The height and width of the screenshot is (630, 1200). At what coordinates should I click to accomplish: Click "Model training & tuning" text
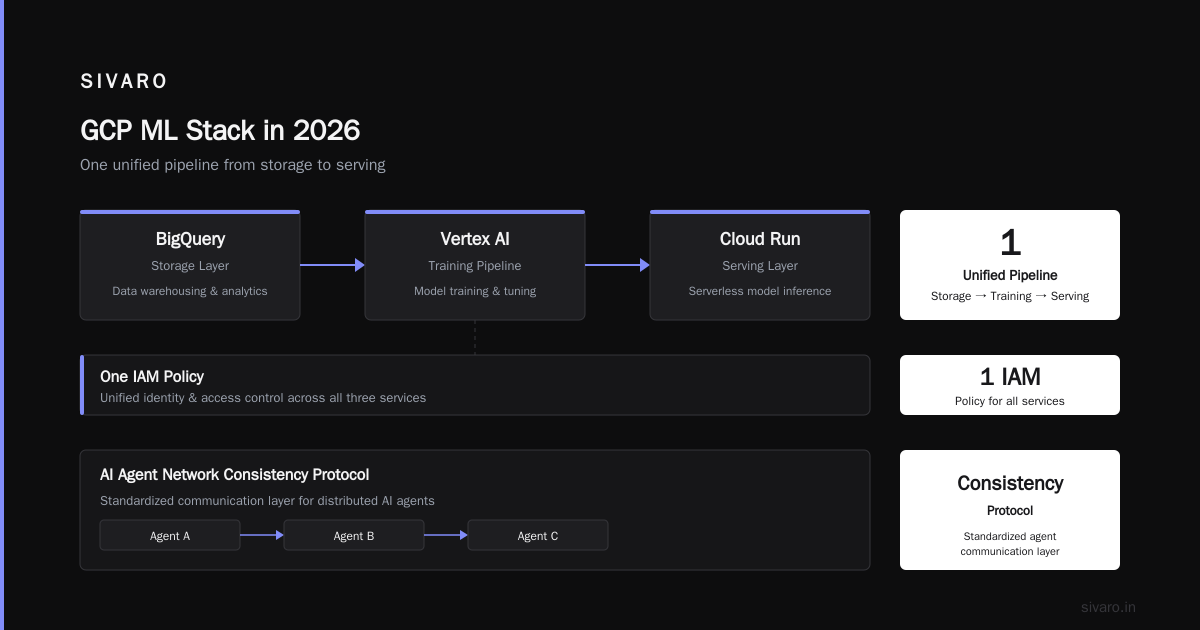[475, 291]
